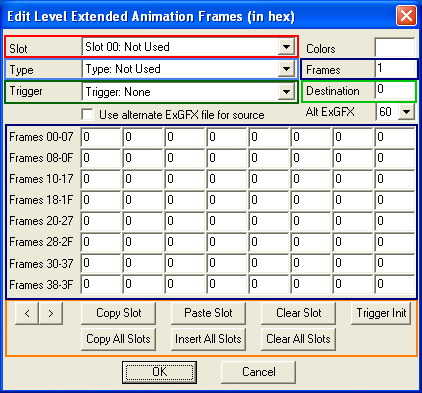Click first field in Frames 20-27 row
The width and height of the screenshot is (422, 393).
click(101, 221)
